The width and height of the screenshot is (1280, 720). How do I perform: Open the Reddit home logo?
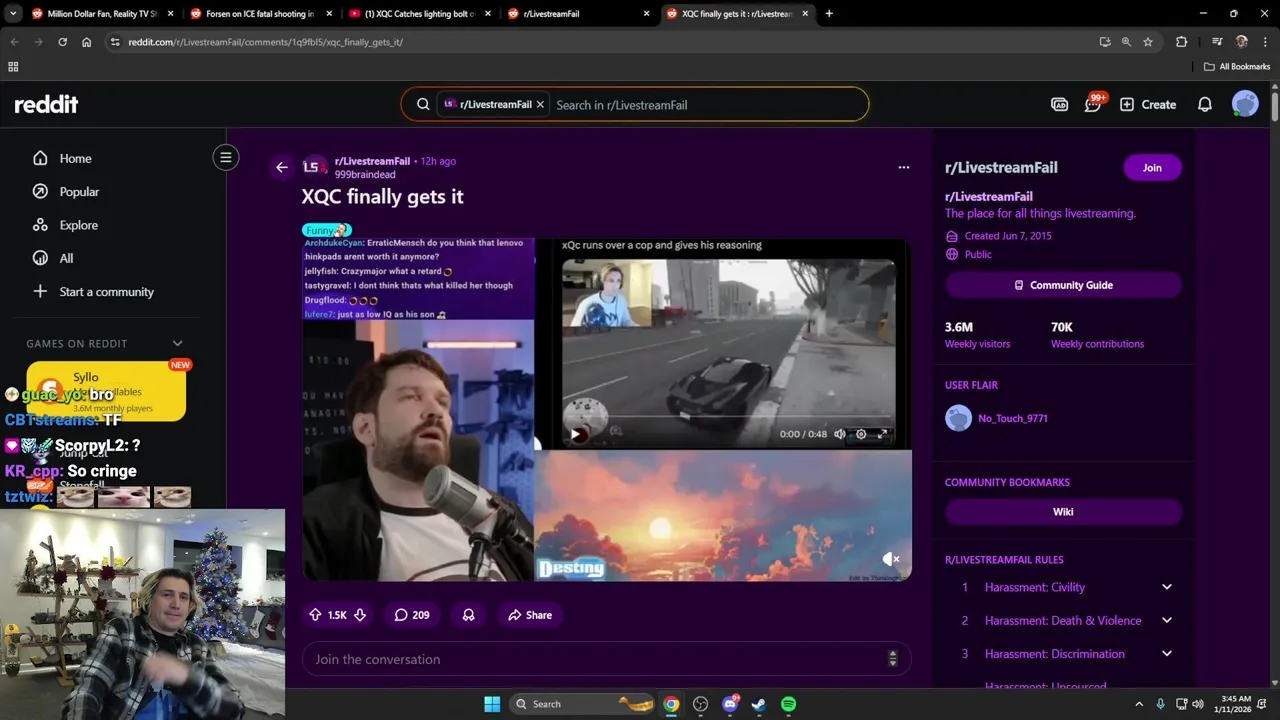(x=46, y=104)
